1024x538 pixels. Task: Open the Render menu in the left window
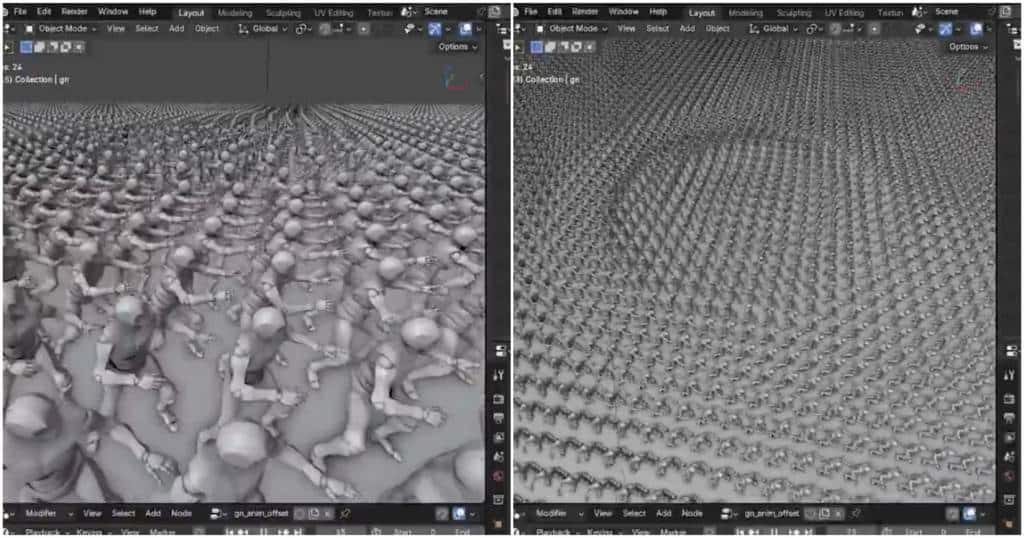tap(74, 12)
